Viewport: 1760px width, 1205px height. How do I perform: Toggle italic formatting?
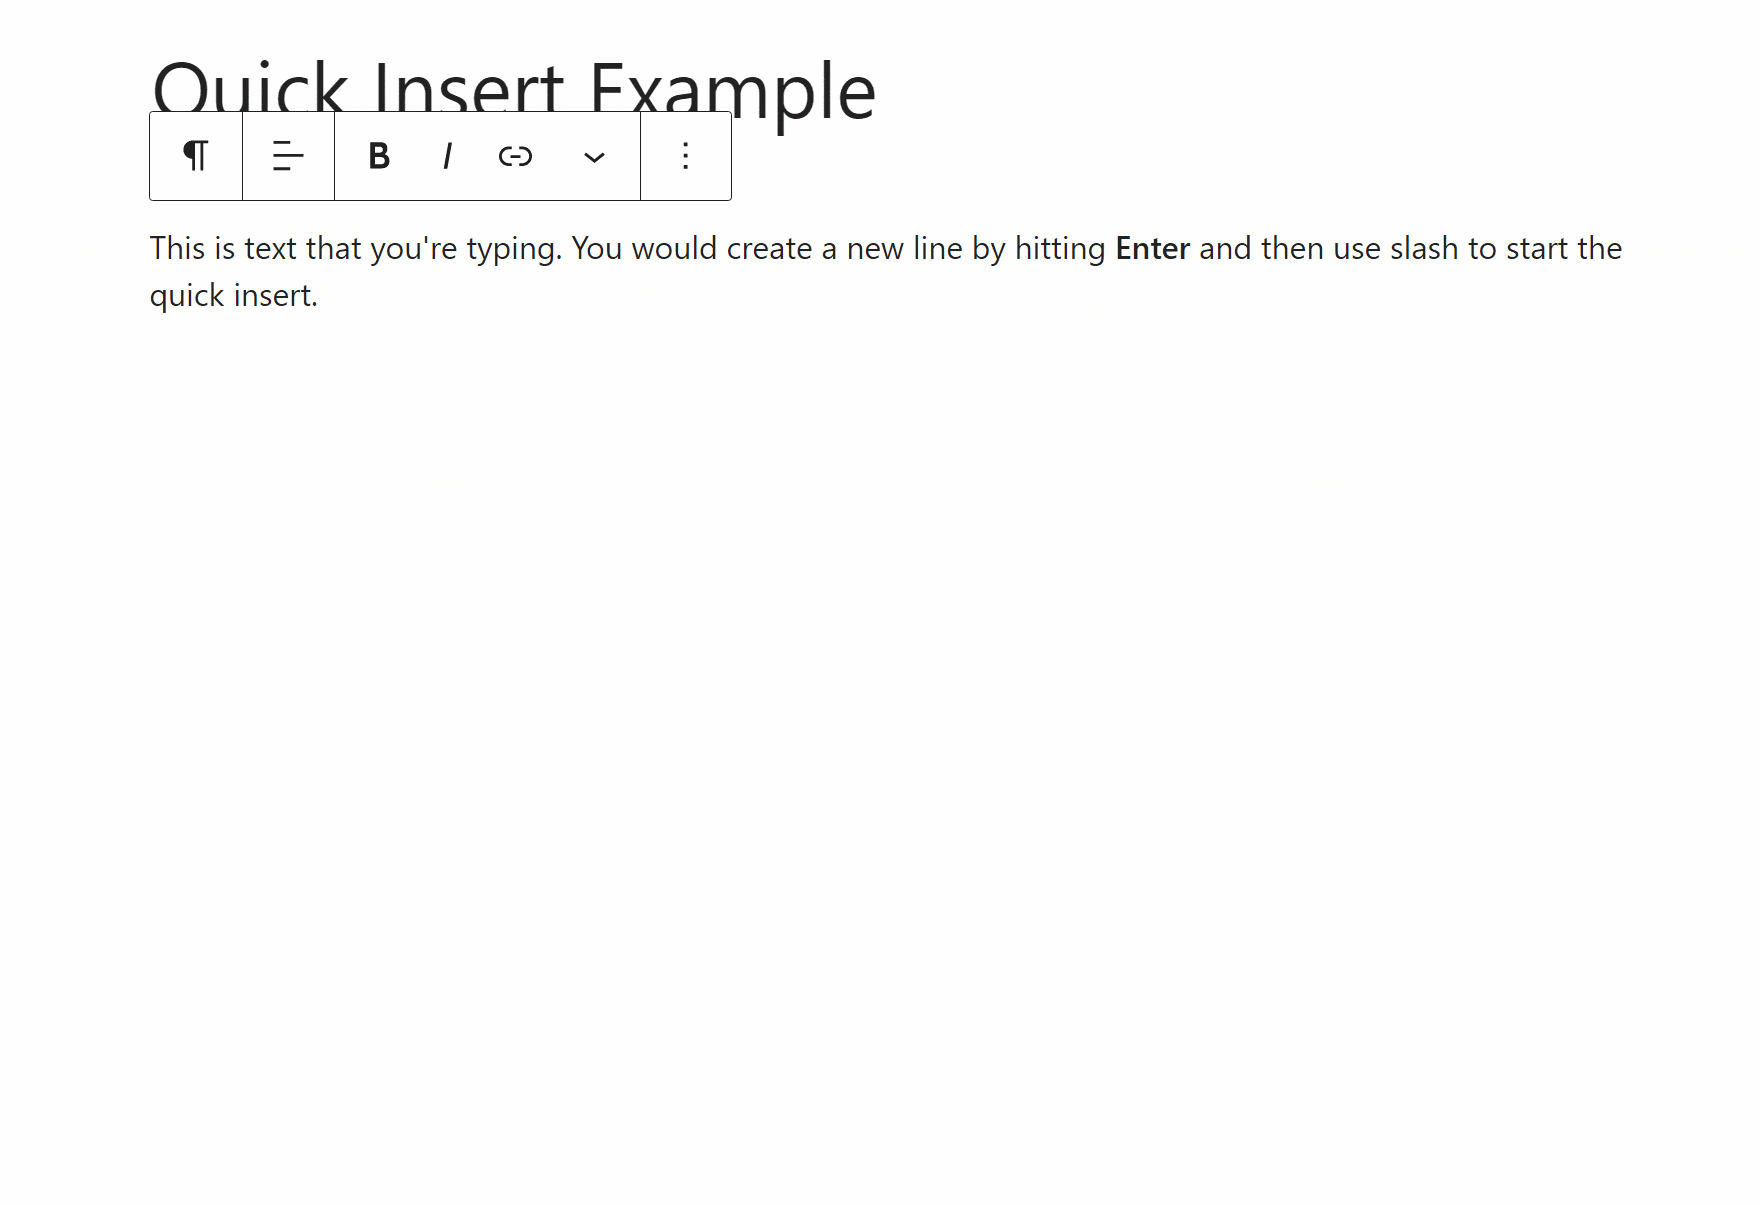click(447, 156)
